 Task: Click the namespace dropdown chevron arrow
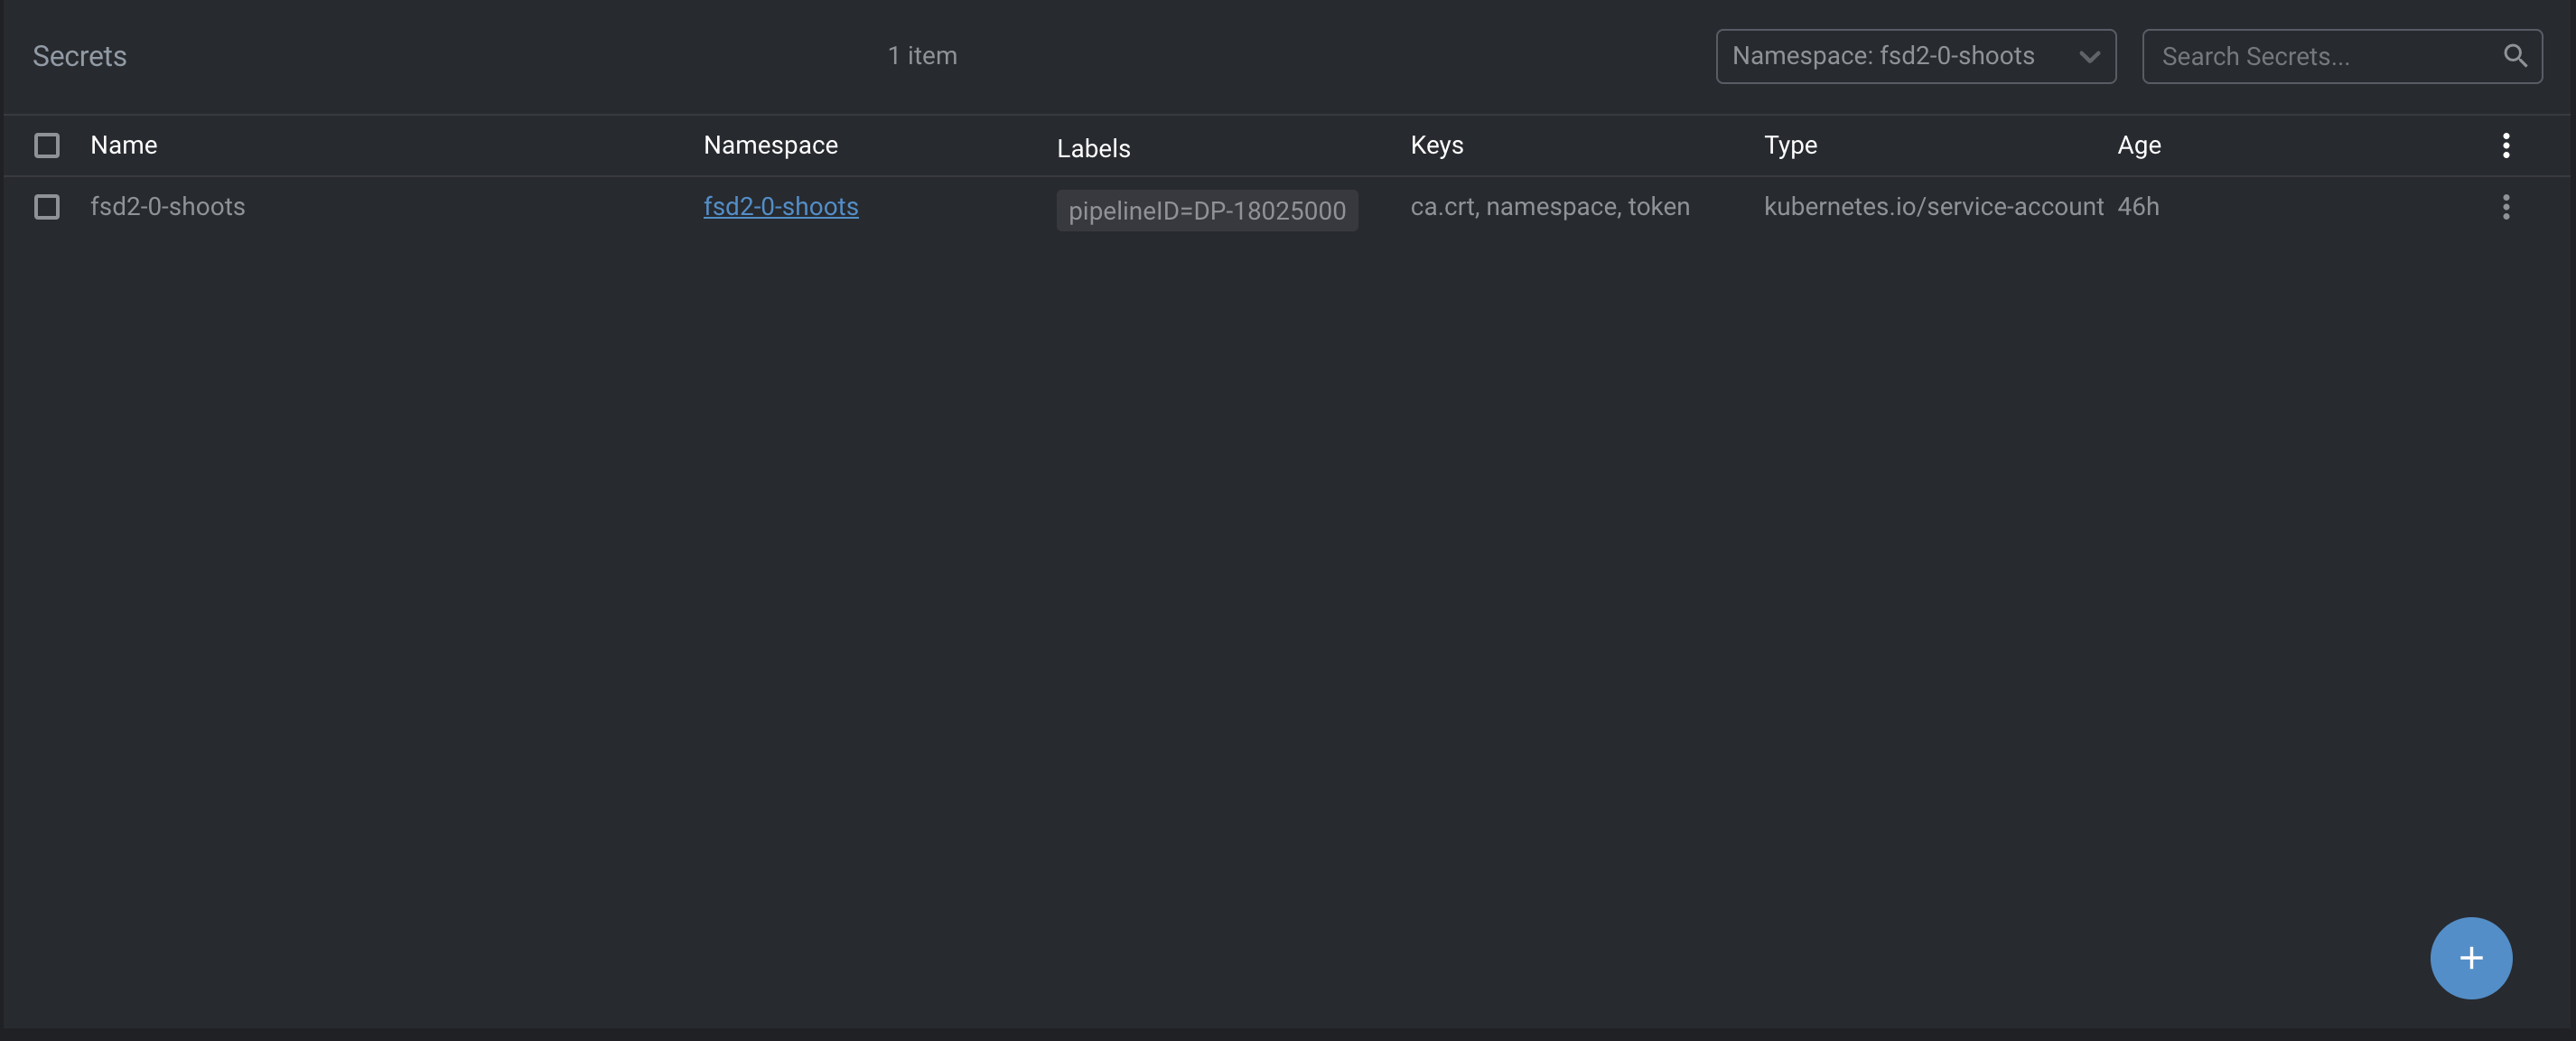coord(2089,57)
